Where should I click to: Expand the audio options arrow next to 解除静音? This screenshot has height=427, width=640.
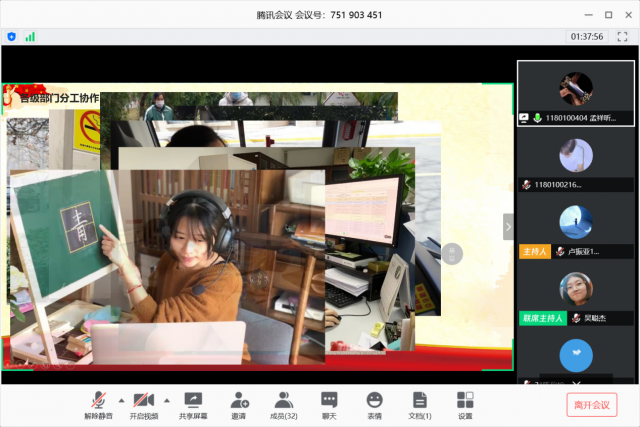pos(122,398)
